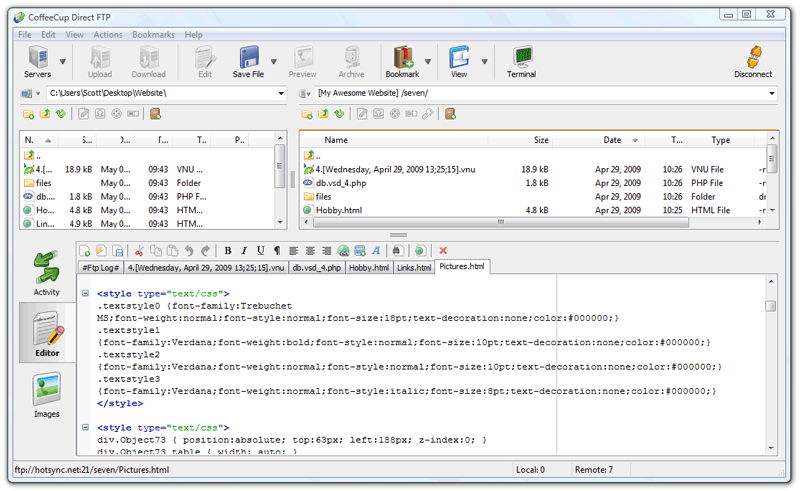Create a new document in editor
This screenshot has height=491, width=800.
click(x=85, y=251)
